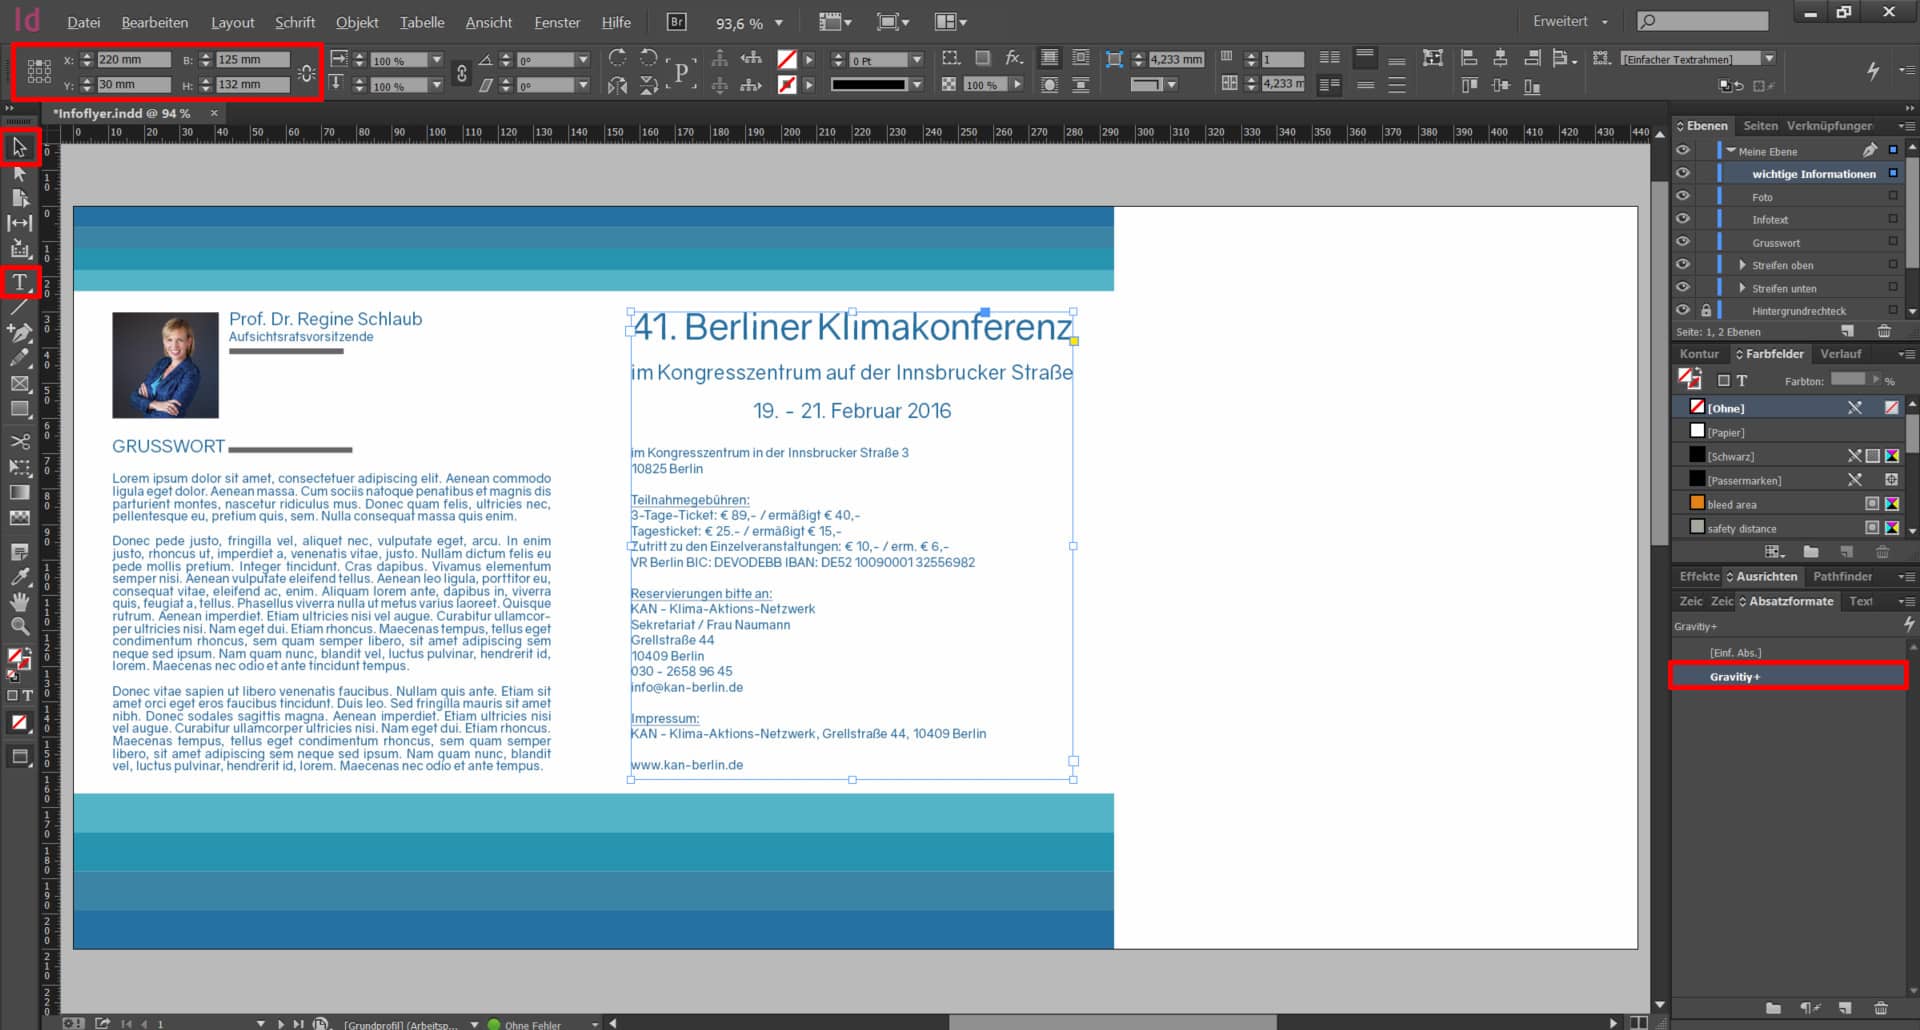The height and width of the screenshot is (1030, 1920).
Task: Open Adobe Bridge via the Br icon
Action: [676, 21]
